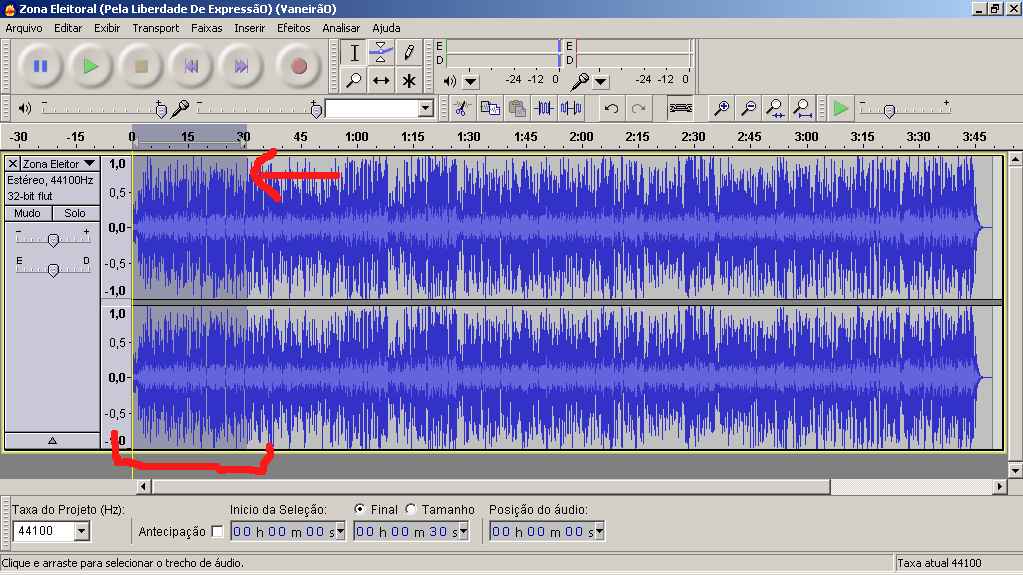Click the input meter microphone icon
The width and height of the screenshot is (1023, 575).
(x=579, y=82)
